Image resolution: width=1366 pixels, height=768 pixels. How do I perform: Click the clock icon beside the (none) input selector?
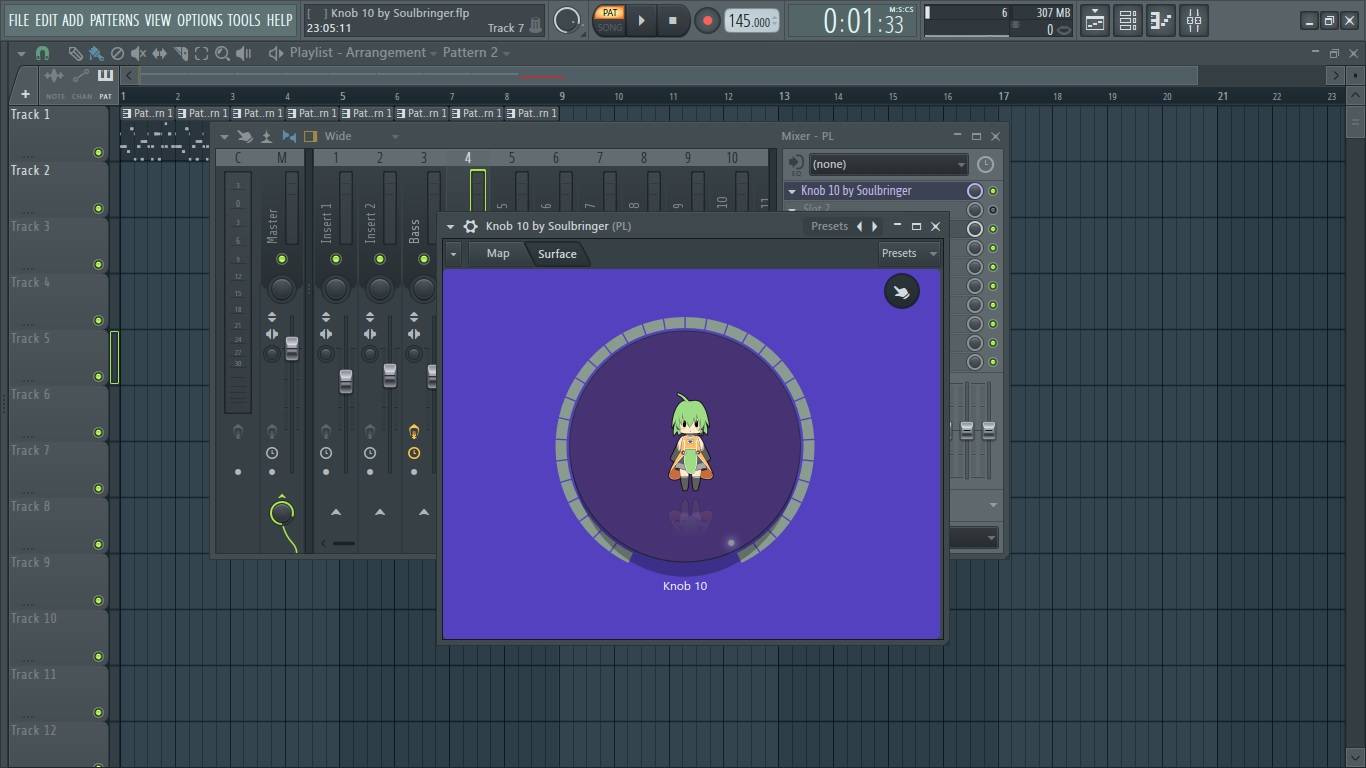click(985, 164)
